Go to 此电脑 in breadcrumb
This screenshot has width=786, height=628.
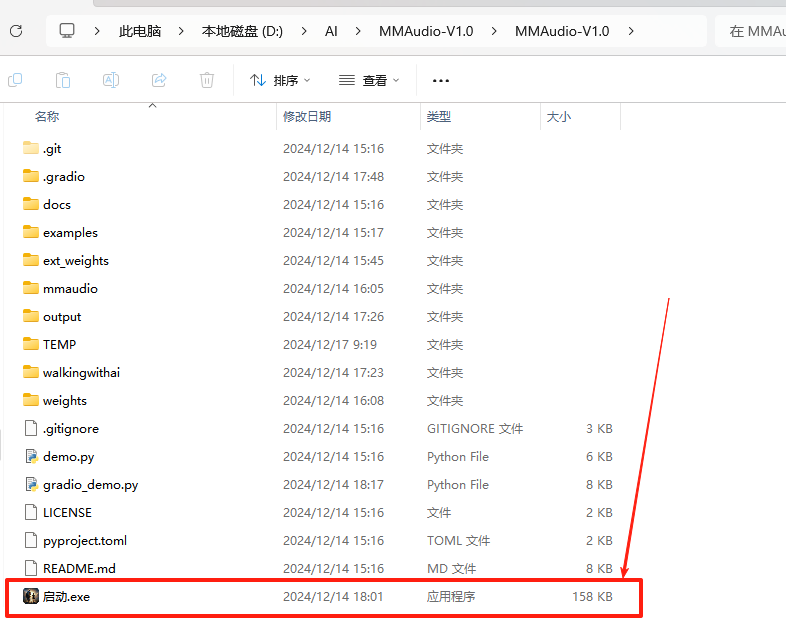[140, 31]
